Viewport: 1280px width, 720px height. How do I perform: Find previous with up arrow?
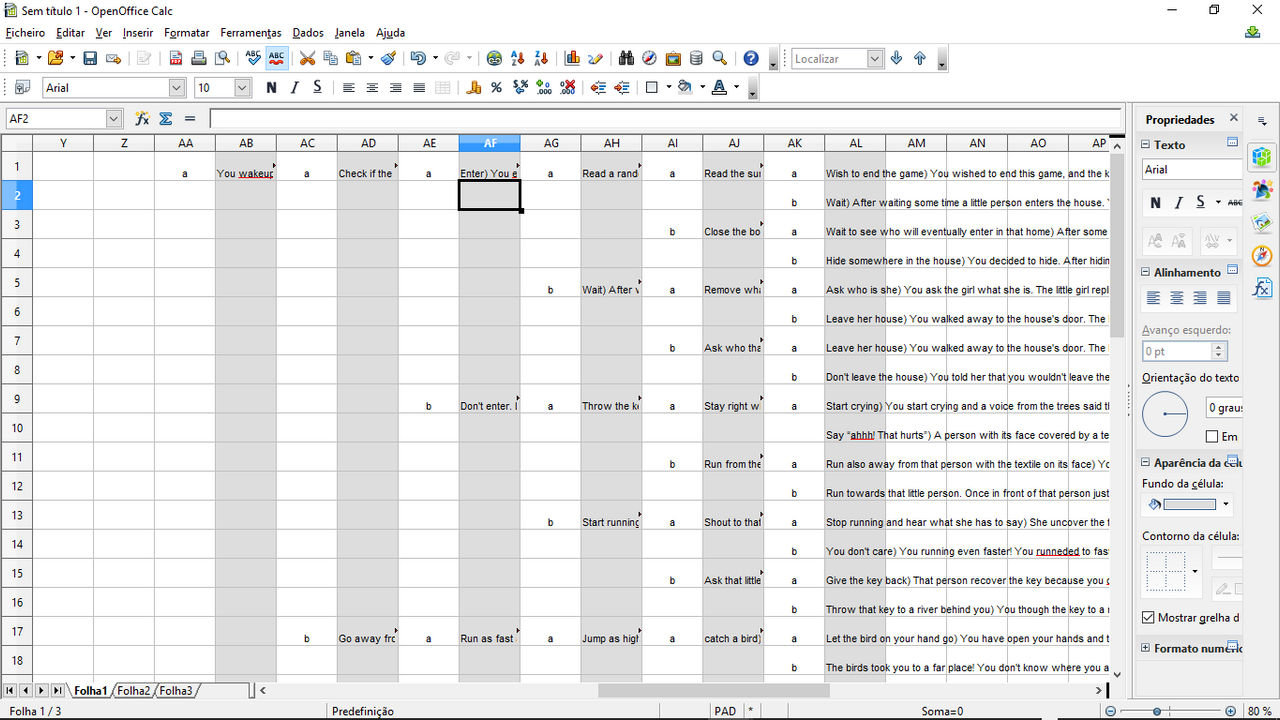(x=920, y=59)
